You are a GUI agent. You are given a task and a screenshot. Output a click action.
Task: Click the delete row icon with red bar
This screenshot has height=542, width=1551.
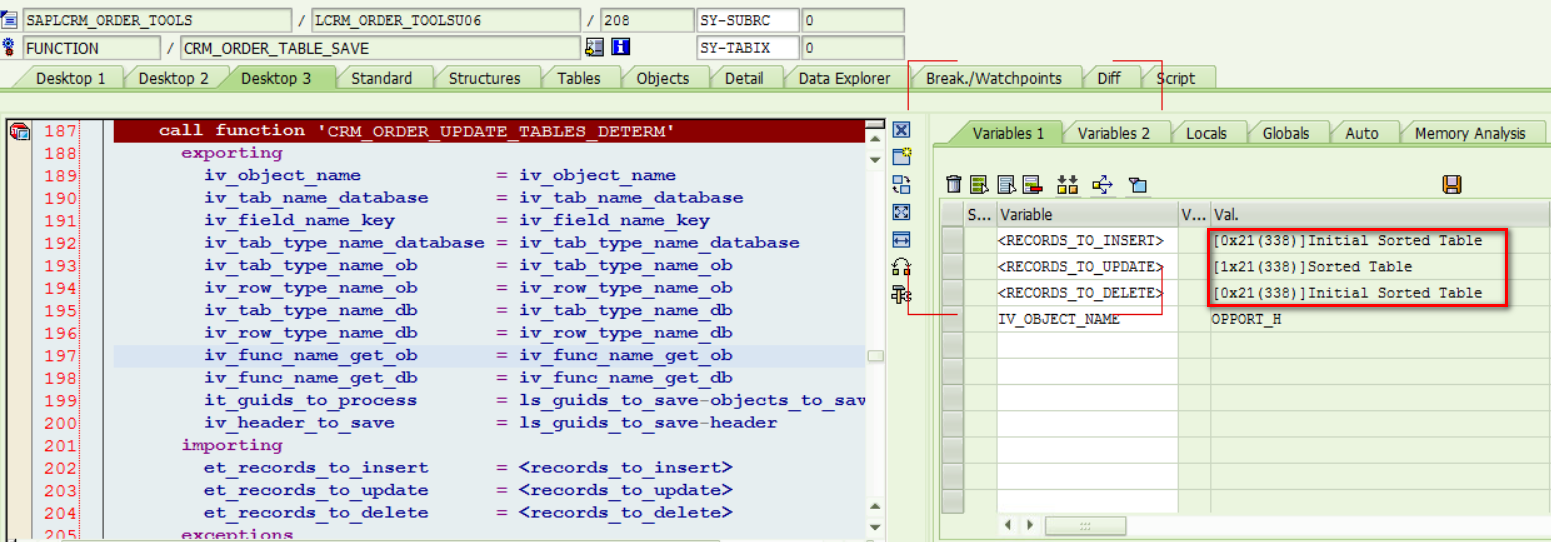click(x=1032, y=184)
